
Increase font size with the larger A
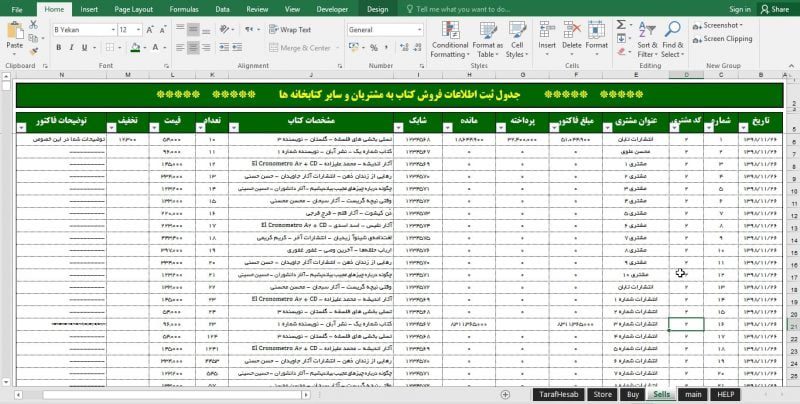pyautogui.click(x=150, y=30)
